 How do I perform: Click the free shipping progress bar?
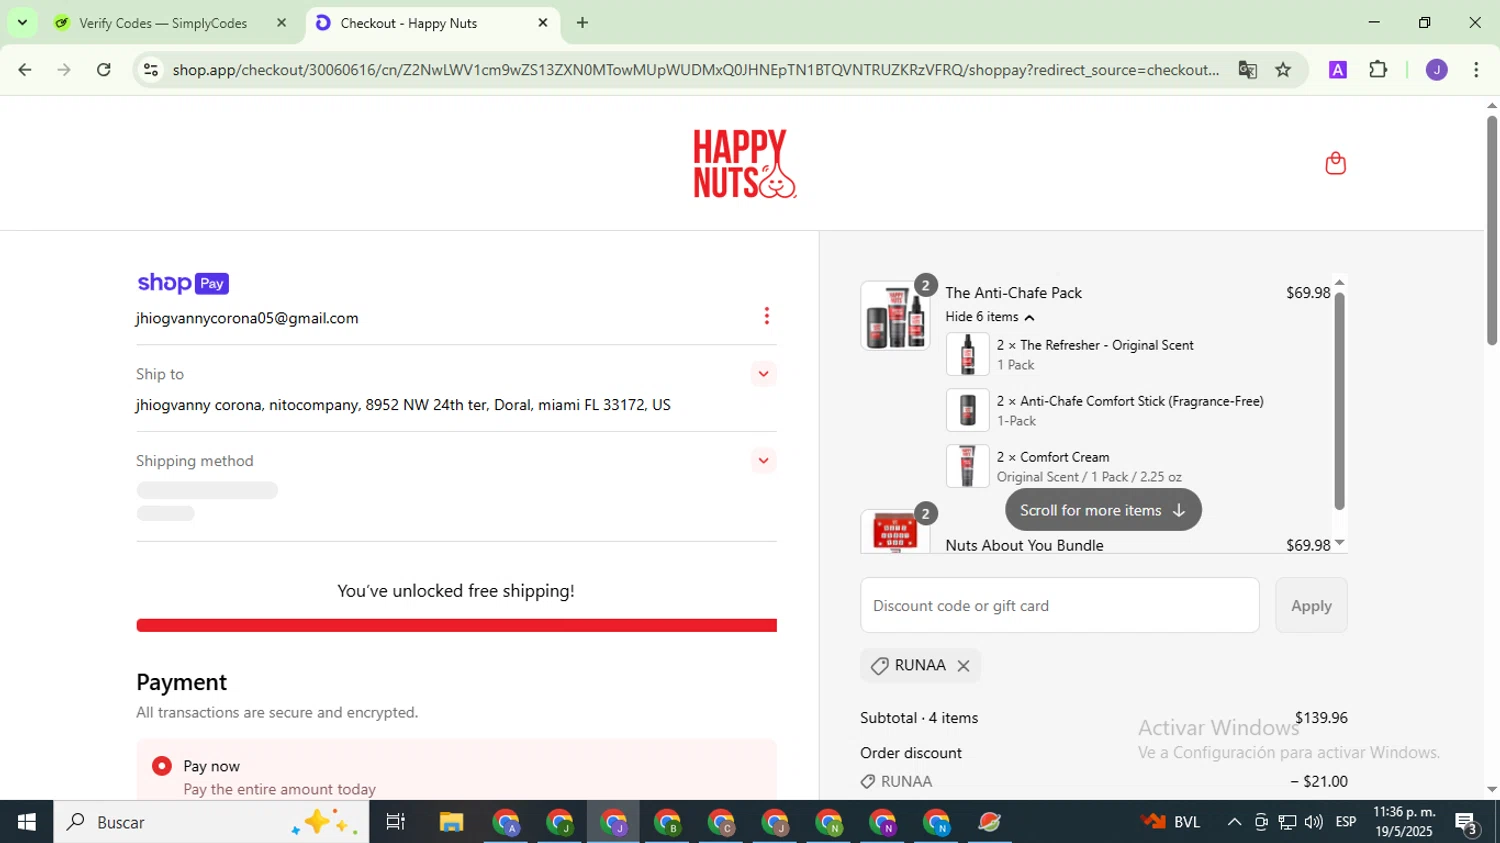click(456, 626)
